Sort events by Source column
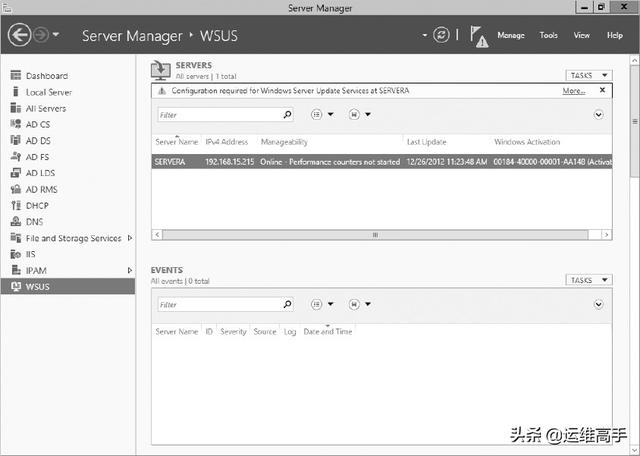Viewport: 640px width, 456px height. 264,331
